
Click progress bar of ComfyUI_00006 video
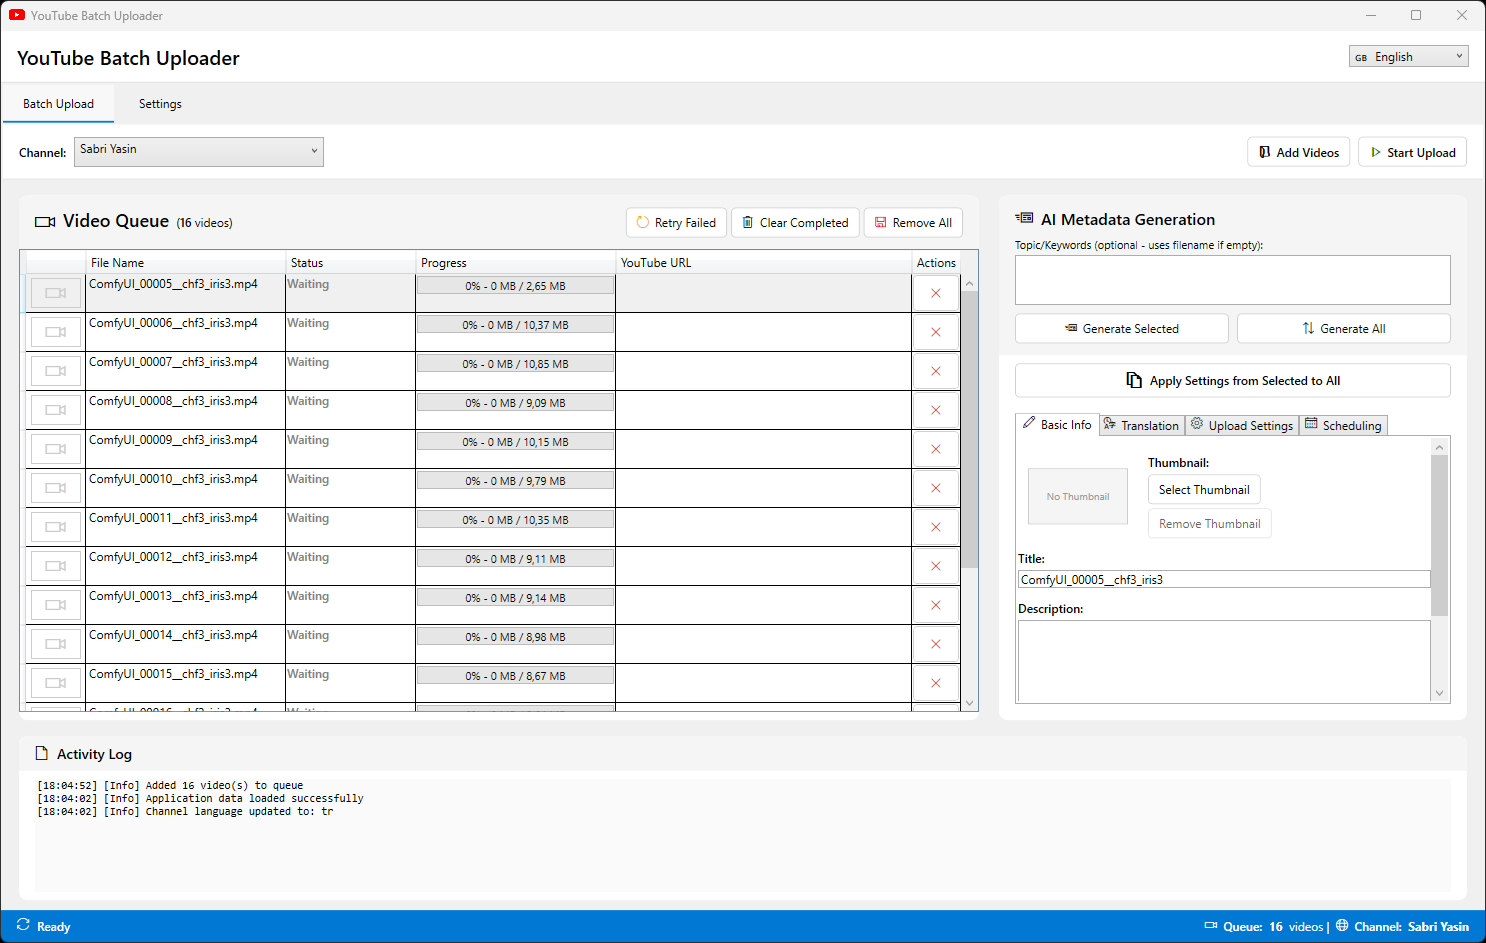pyautogui.click(x=515, y=325)
